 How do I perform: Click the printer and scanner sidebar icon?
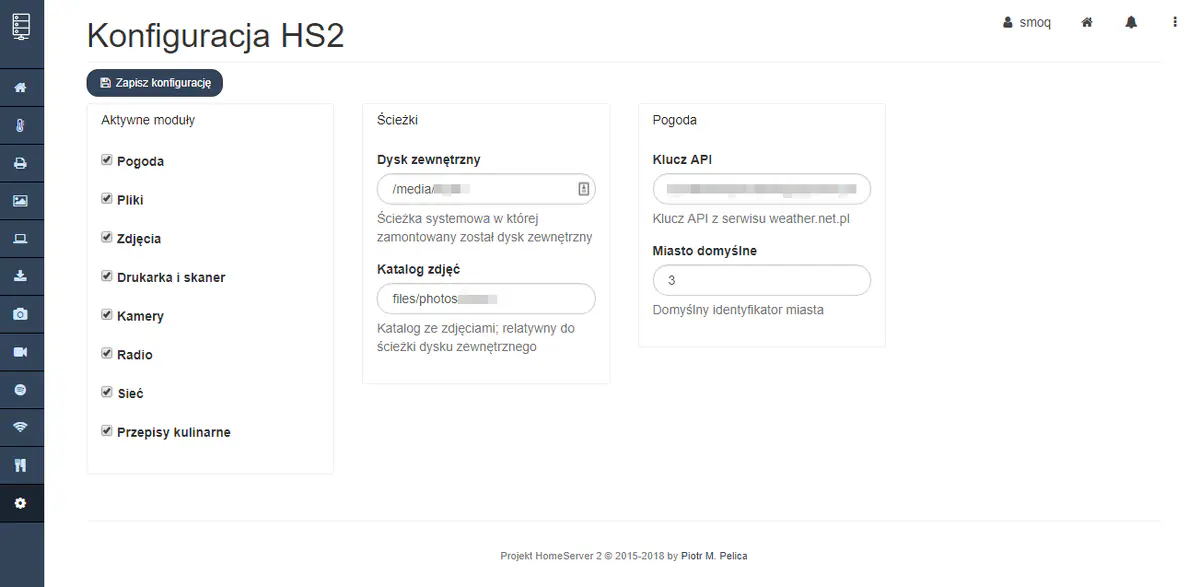click(20, 163)
